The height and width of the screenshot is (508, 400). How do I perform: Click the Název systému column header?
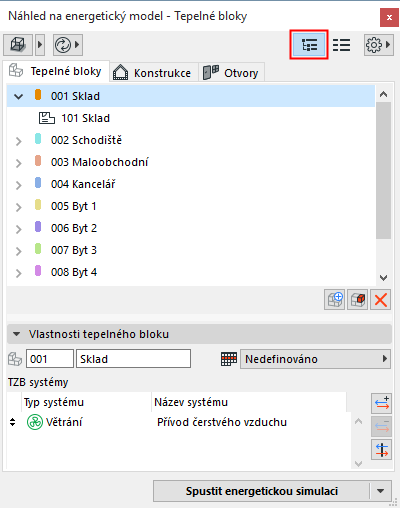point(249,402)
